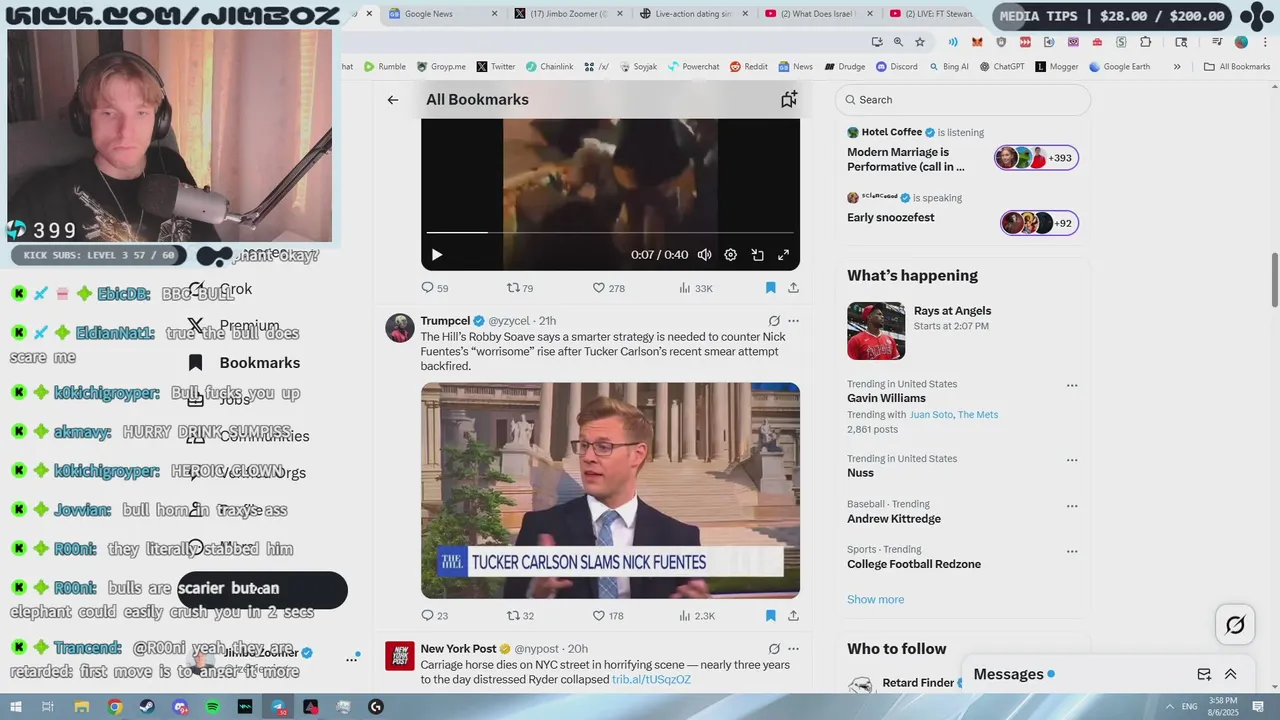Go back using the All Bookmarks arrow

393,100
